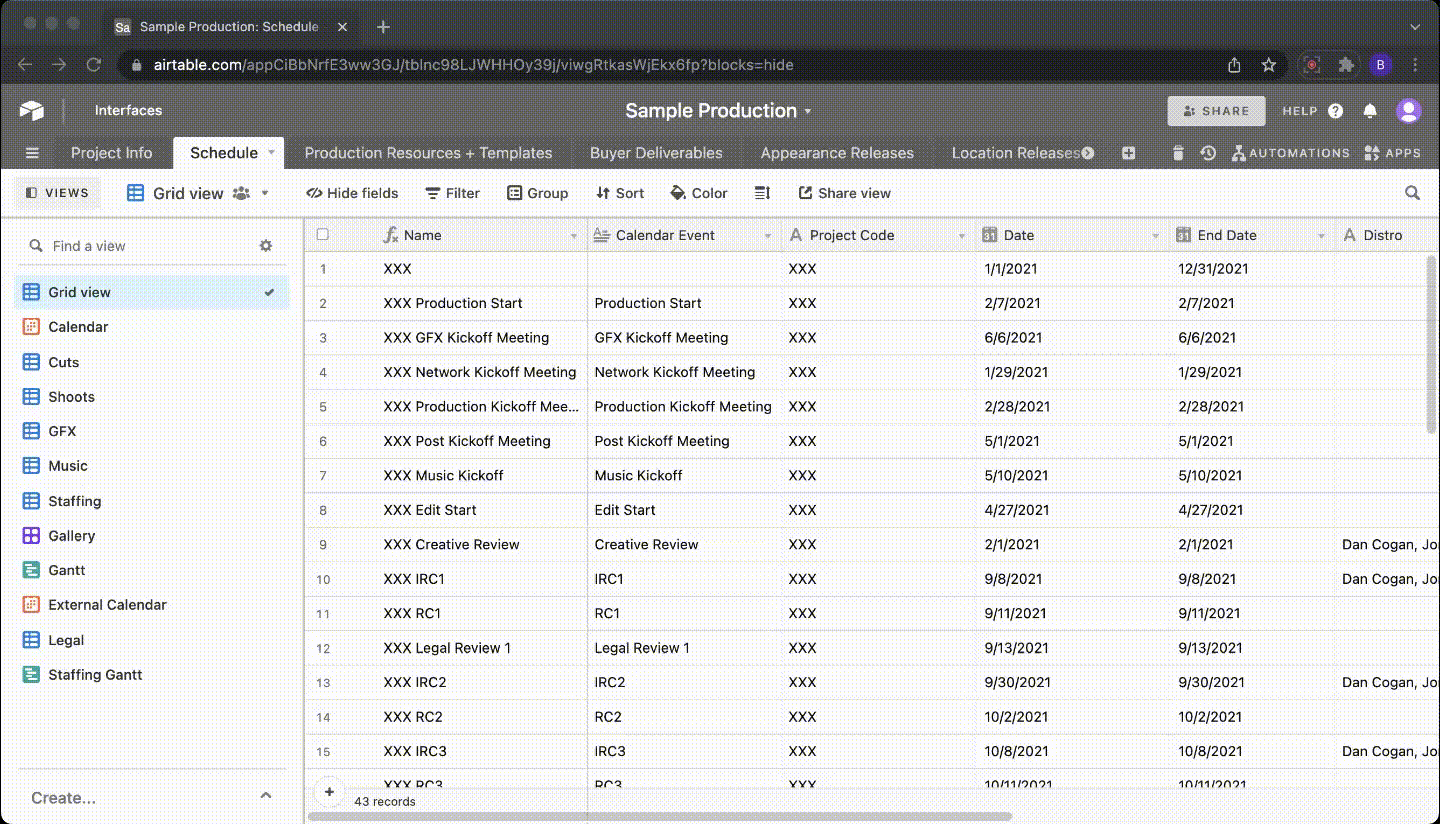Screen dimensions: 1440x824
Task: Switch to the Project Info tab
Action: pyautogui.click(x=111, y=152)
